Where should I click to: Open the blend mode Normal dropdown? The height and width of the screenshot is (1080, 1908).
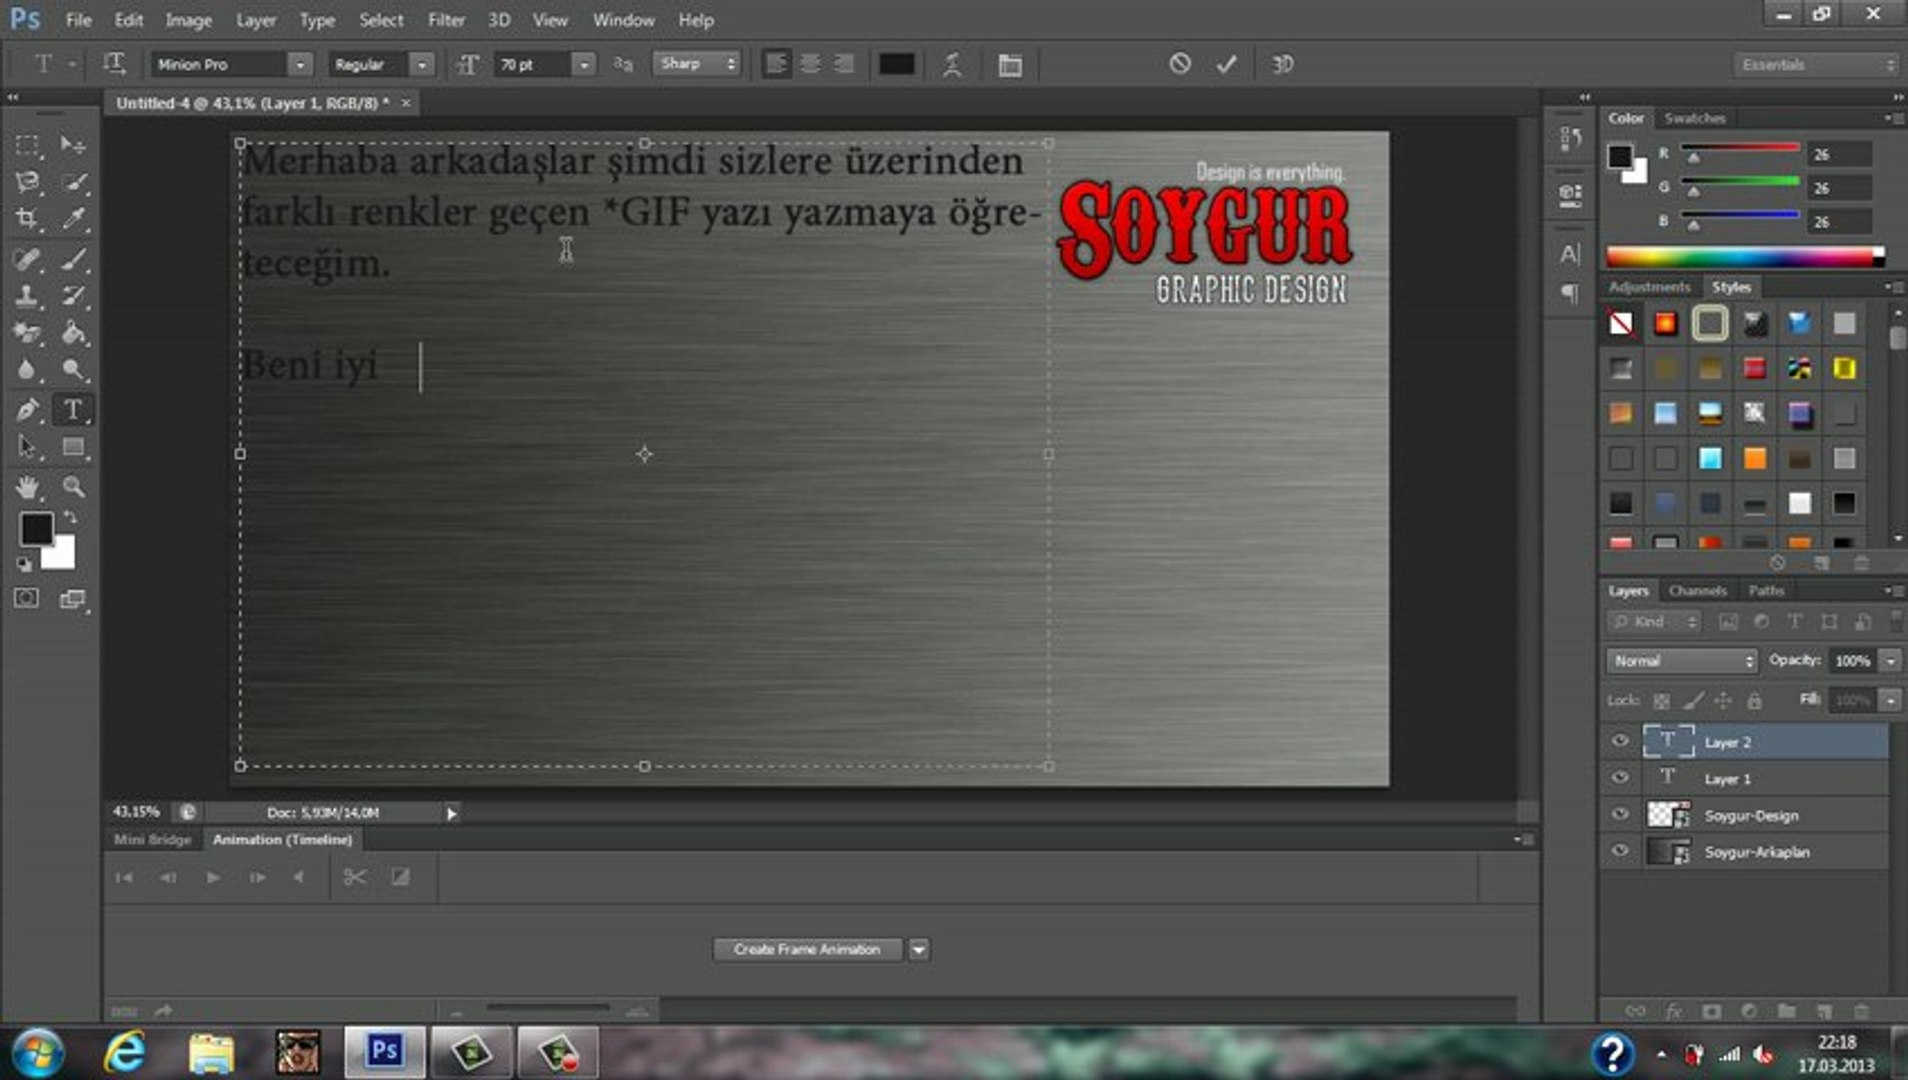pyautogui.click(x=1682, y=661)
